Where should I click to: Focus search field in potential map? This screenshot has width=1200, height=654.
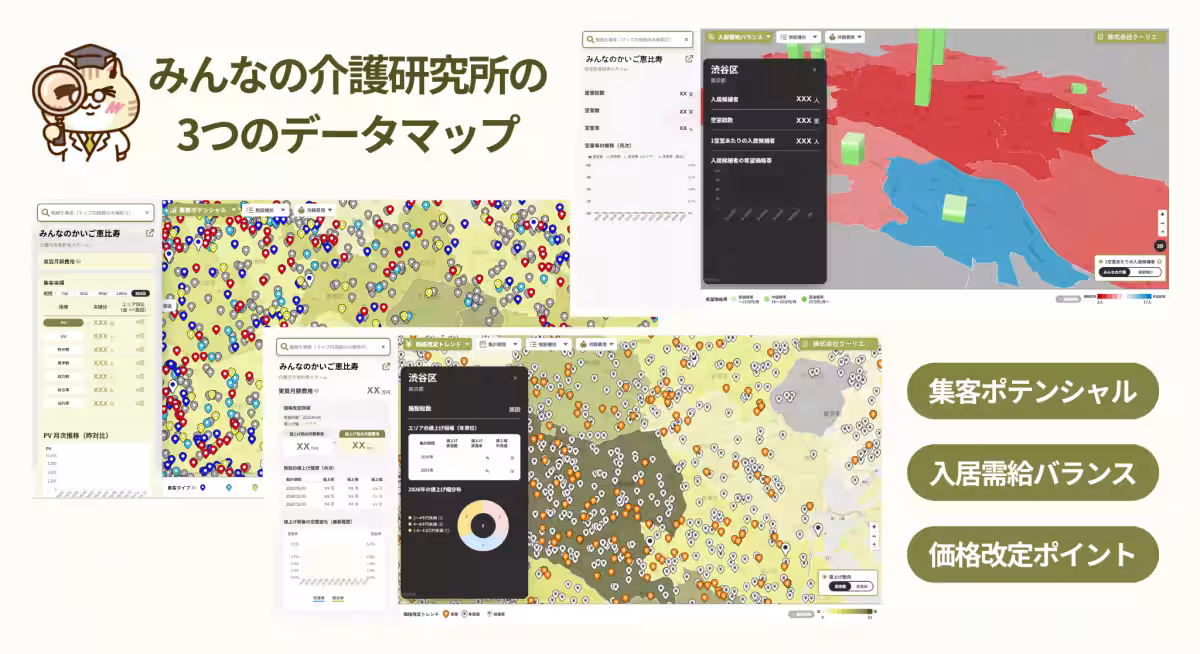click(97, 212)
